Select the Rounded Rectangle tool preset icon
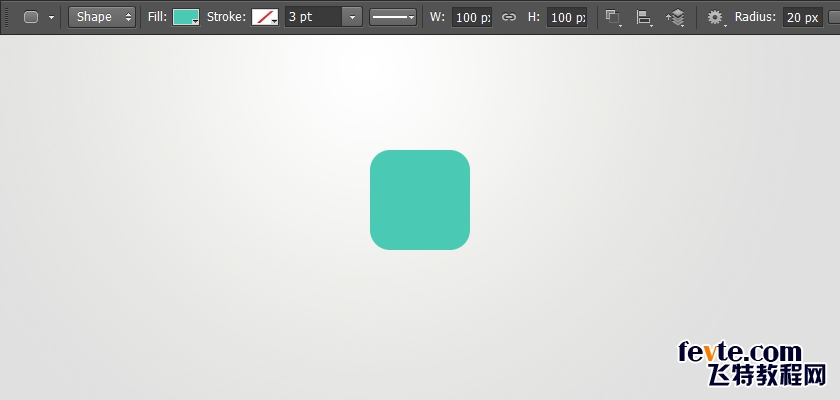Image resolution: width=840 pixels, height=400 pixels. click(x=31, y=17)
